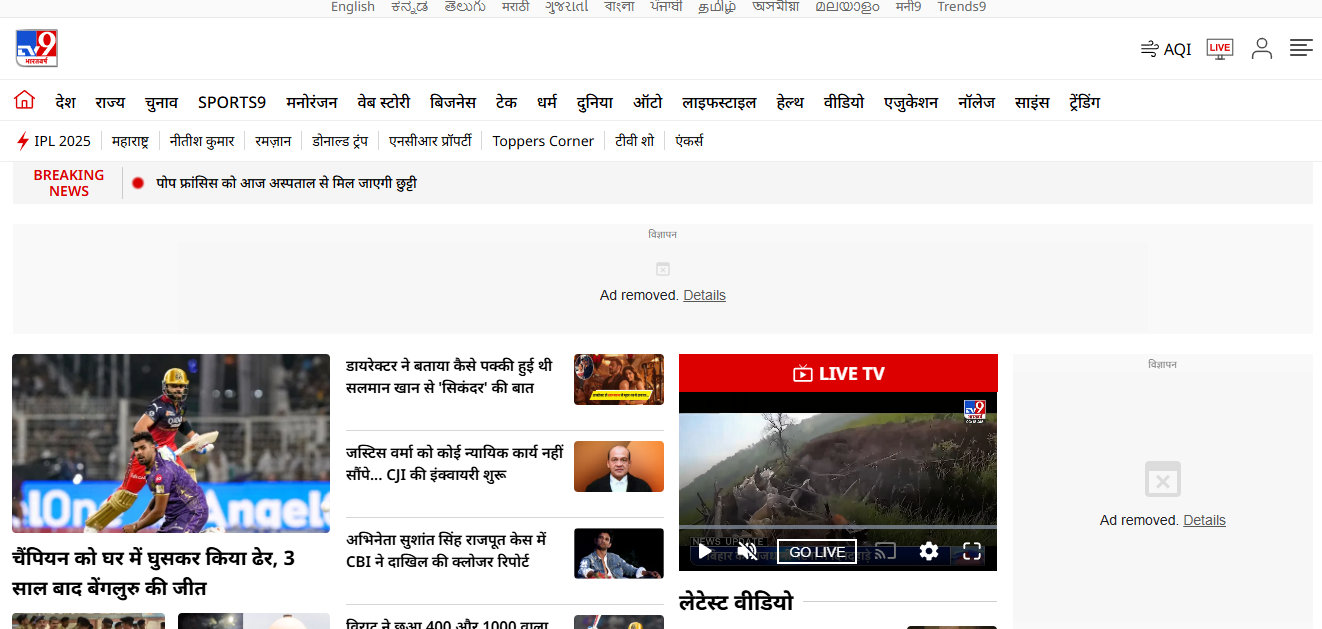Open the Toppers Corner topic
This screenshot has width=1322, height=629.
(x=543, y=141)
